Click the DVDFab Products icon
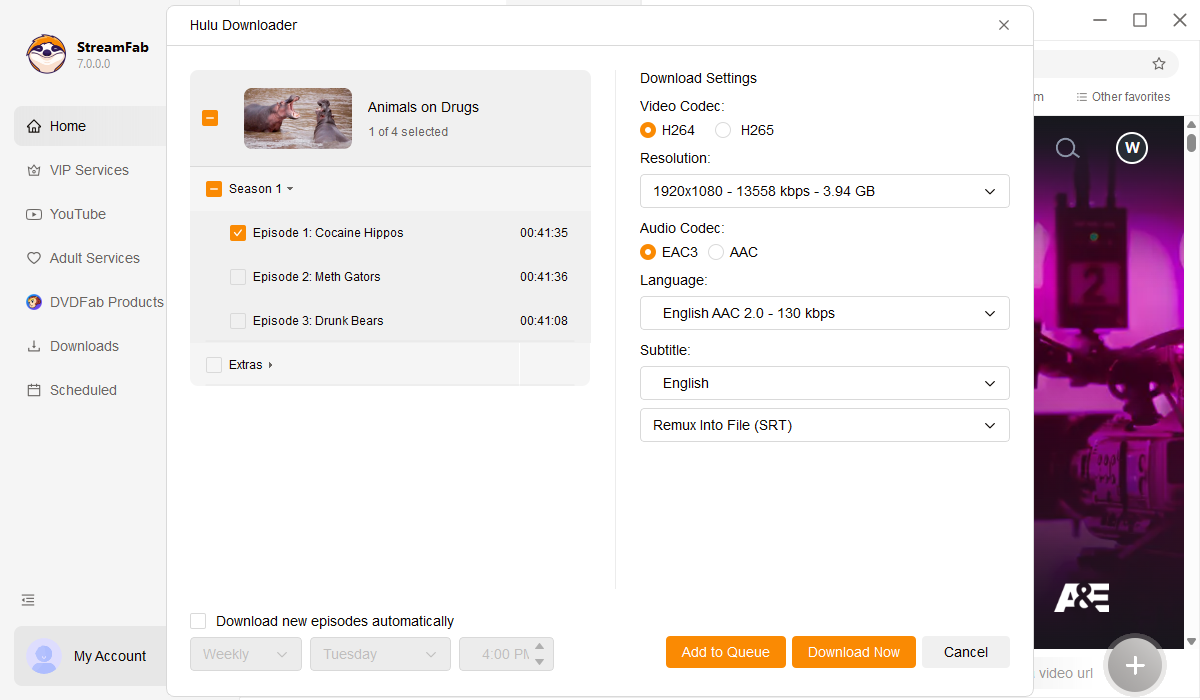 (x=34, y=302)
